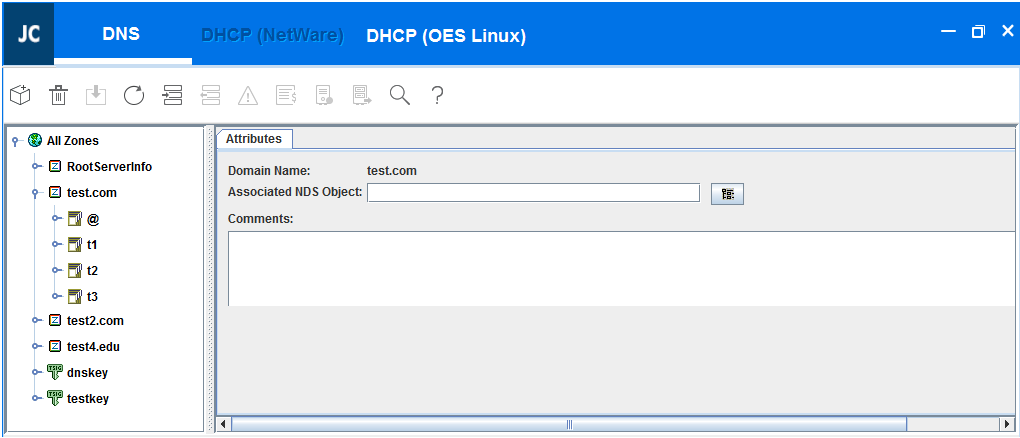Click the Import DNS database icon

coord(172,95)
